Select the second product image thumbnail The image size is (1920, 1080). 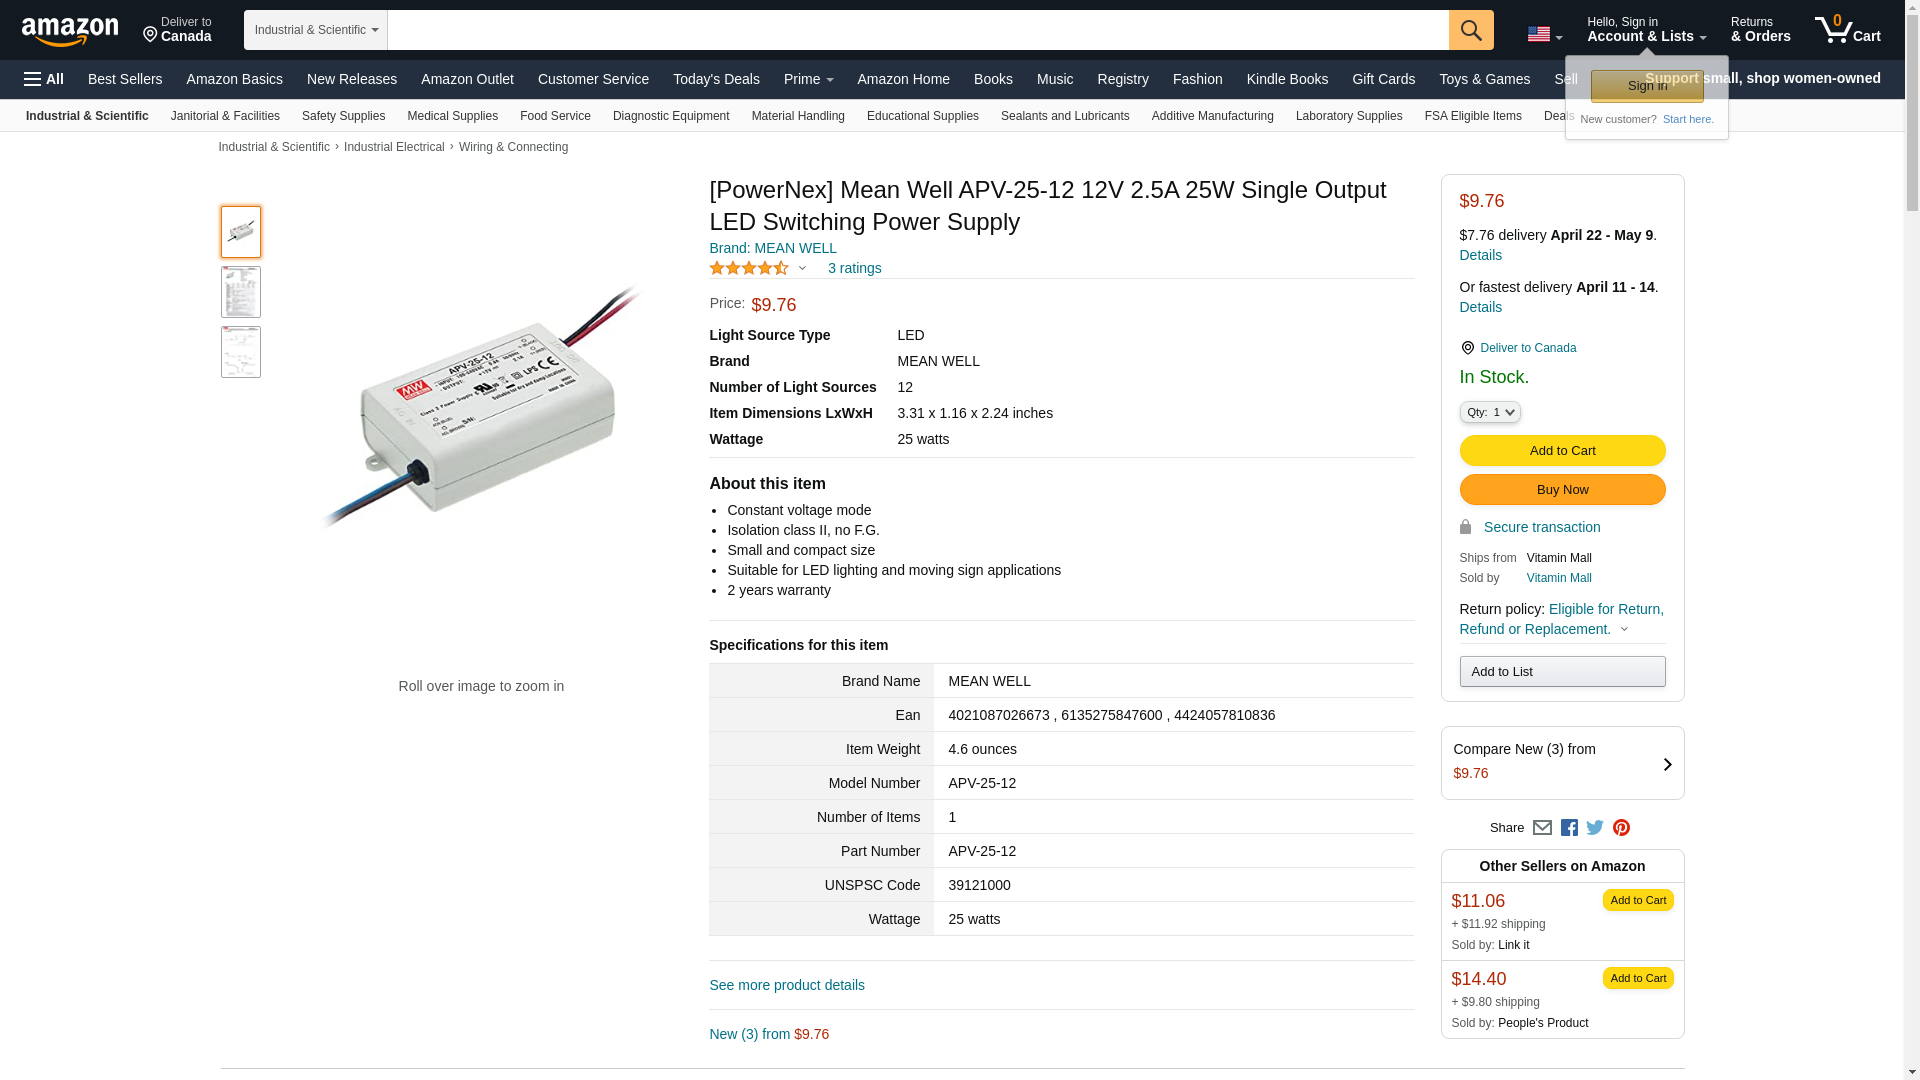pyautogui.click(x=241, y=292)
